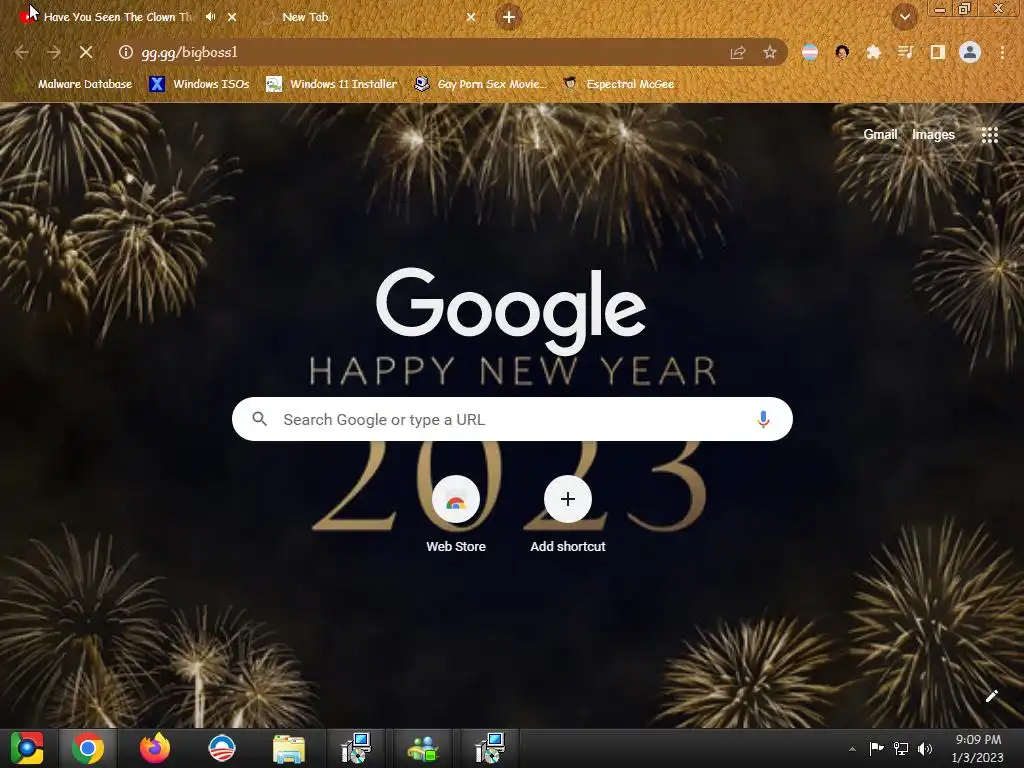Share this page icon in address bar
The height and width of the screenshot is (768, 1024).
pos(738,52)
